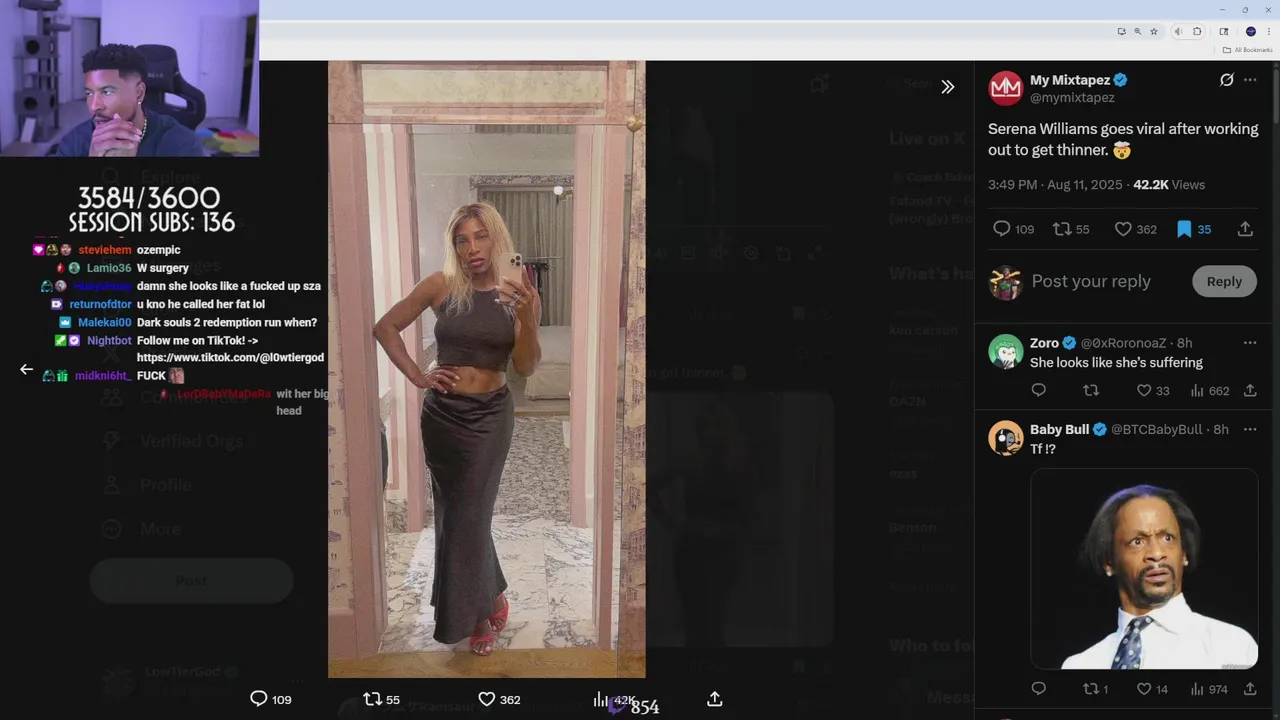Share the My Mixtapez post from panel

1245,229
